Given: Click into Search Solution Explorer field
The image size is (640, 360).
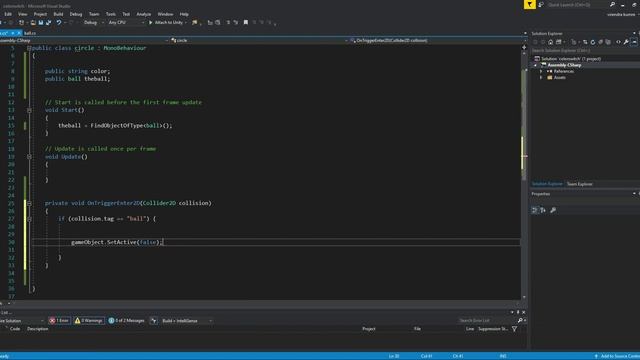Looking at the screenshot, I should (584, 51).
